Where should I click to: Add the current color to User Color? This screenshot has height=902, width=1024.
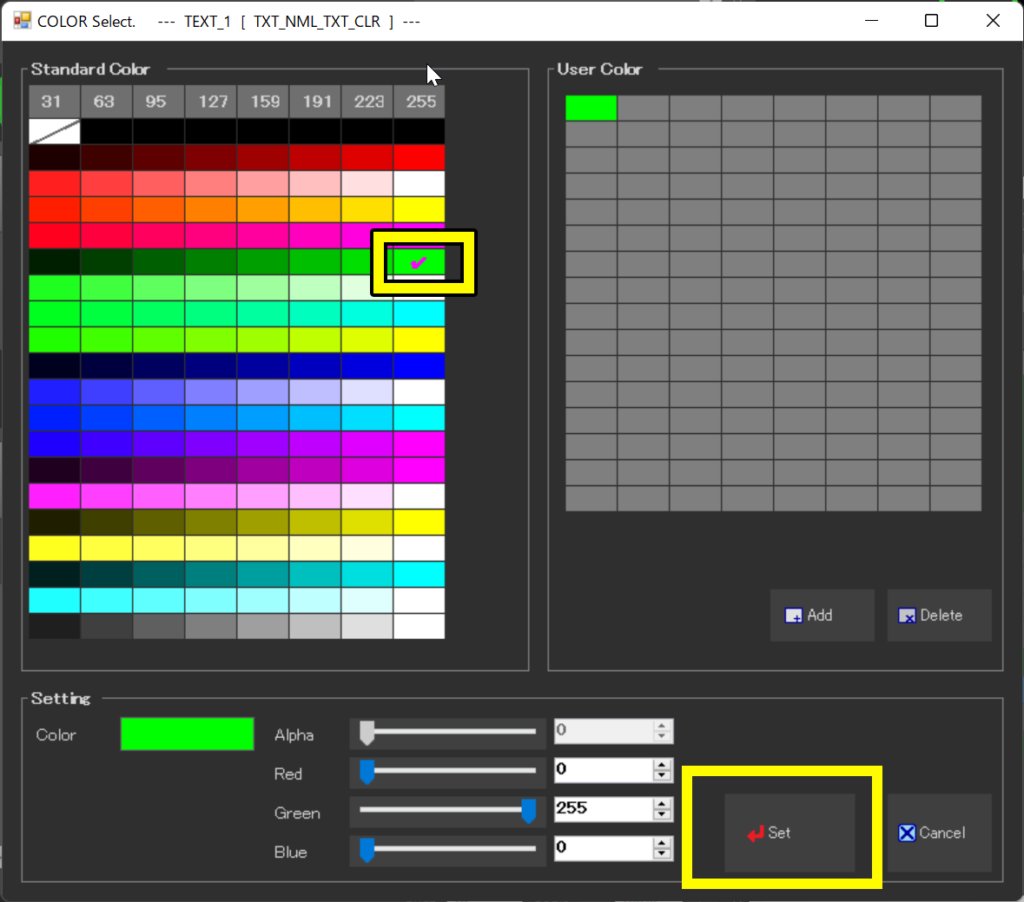821,615
